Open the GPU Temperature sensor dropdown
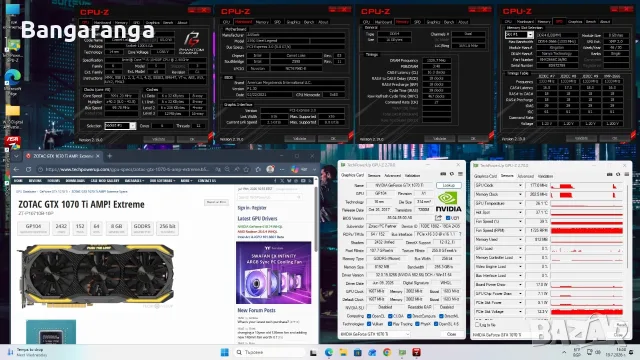The width and height of the screenshot is (640, 360). (520, 204)
